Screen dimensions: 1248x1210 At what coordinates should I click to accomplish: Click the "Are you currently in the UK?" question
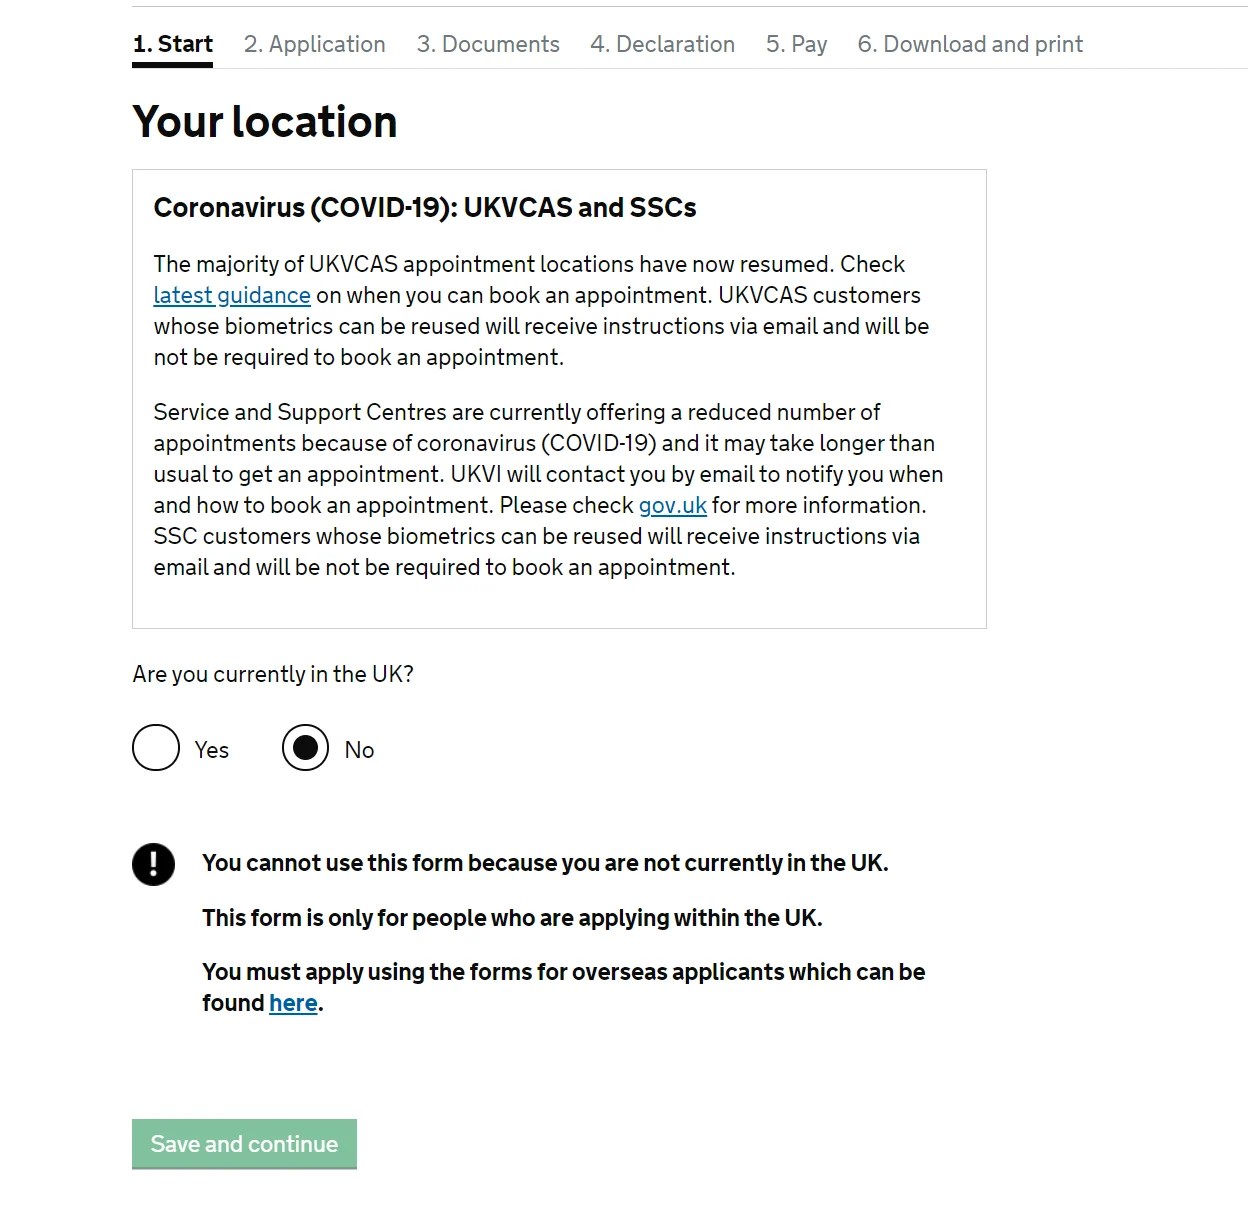272,674
